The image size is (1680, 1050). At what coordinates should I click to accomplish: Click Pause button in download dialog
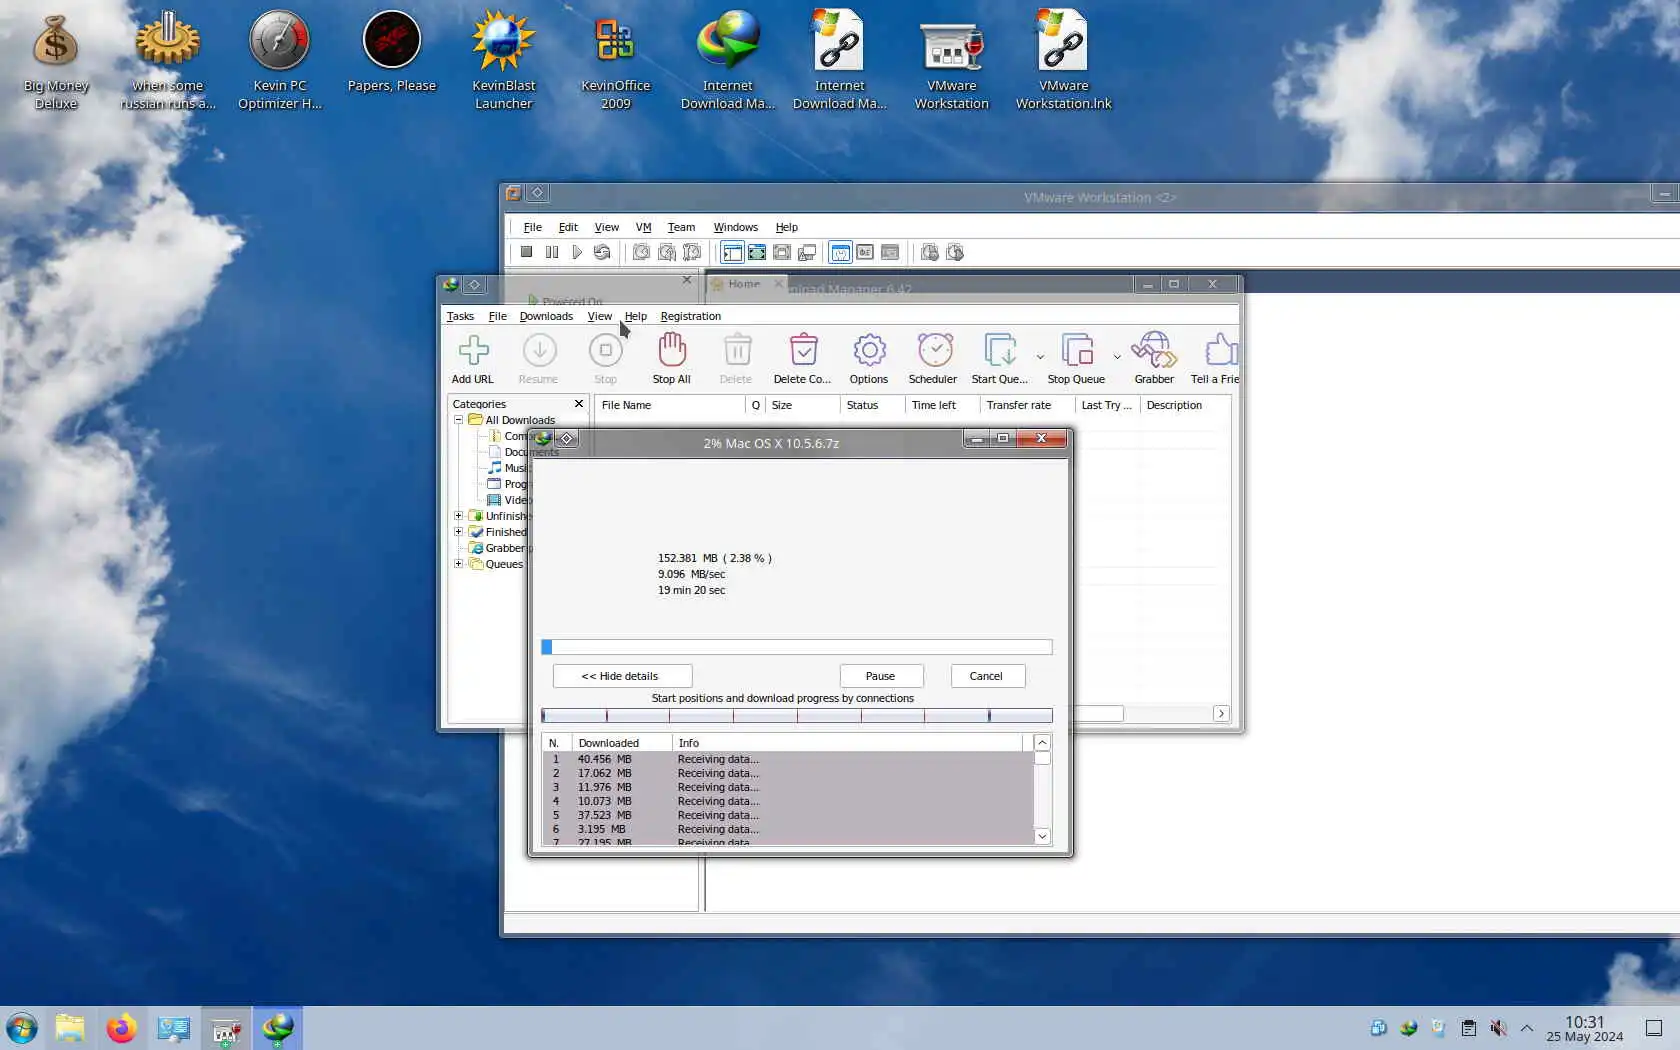881,676
